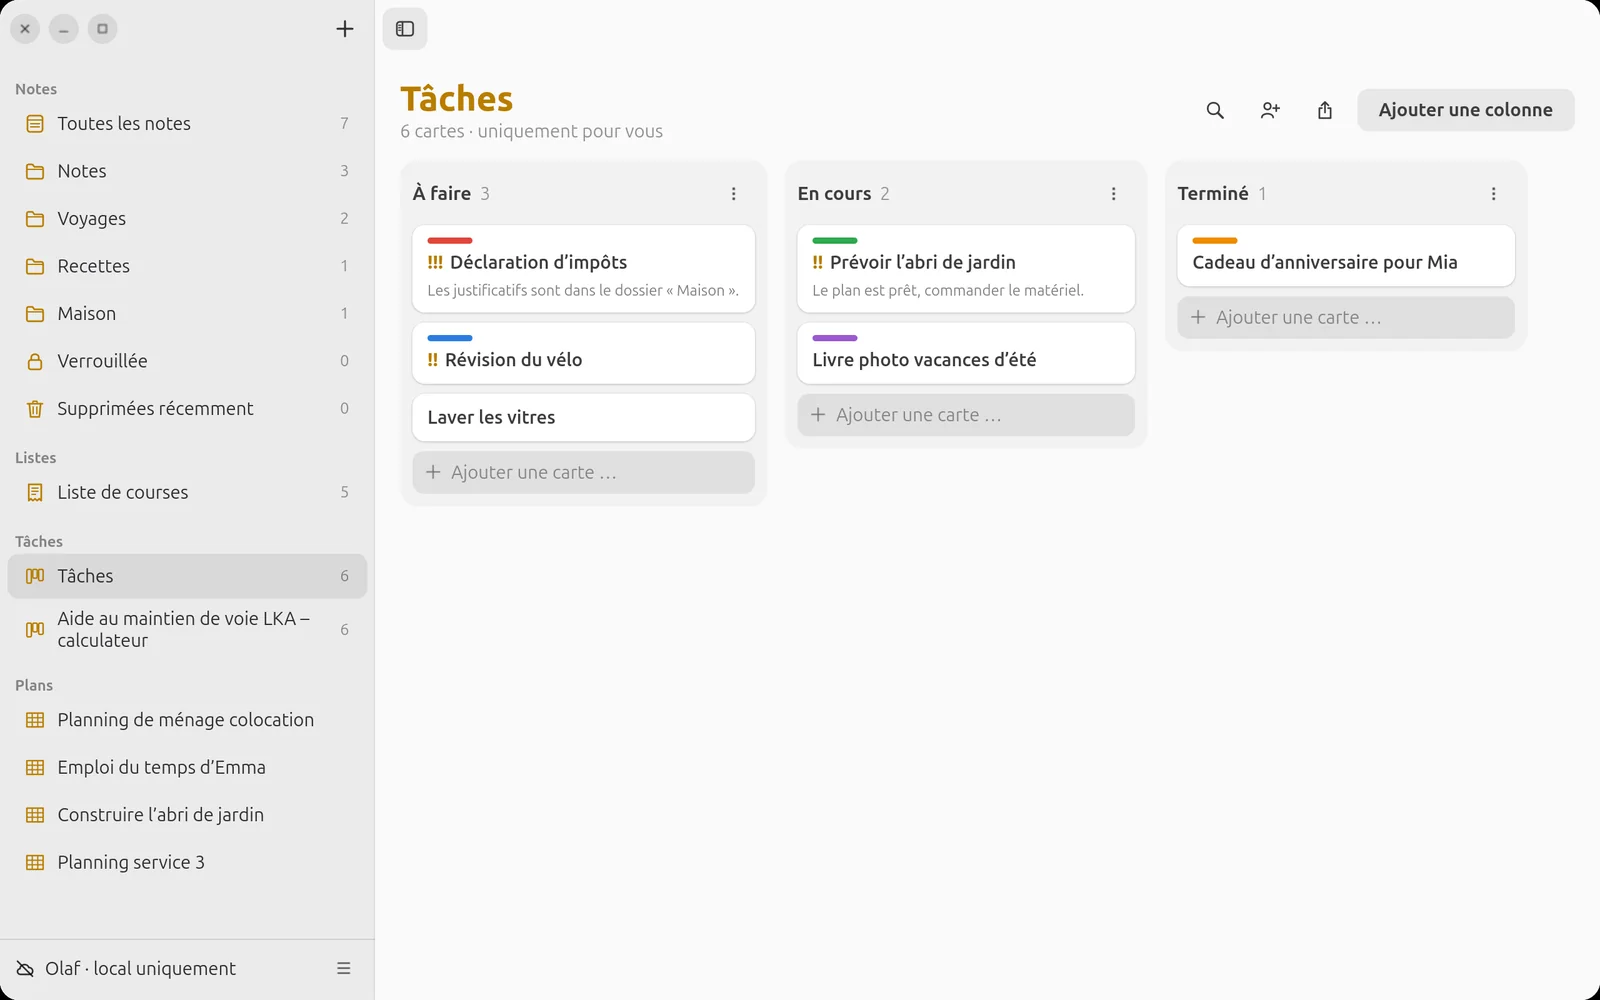The width and height of the screenshot is (1600, 1000).
Task: Click the grid icon of Construire l'abri de jardin
Action: click(x=35, y=815)
